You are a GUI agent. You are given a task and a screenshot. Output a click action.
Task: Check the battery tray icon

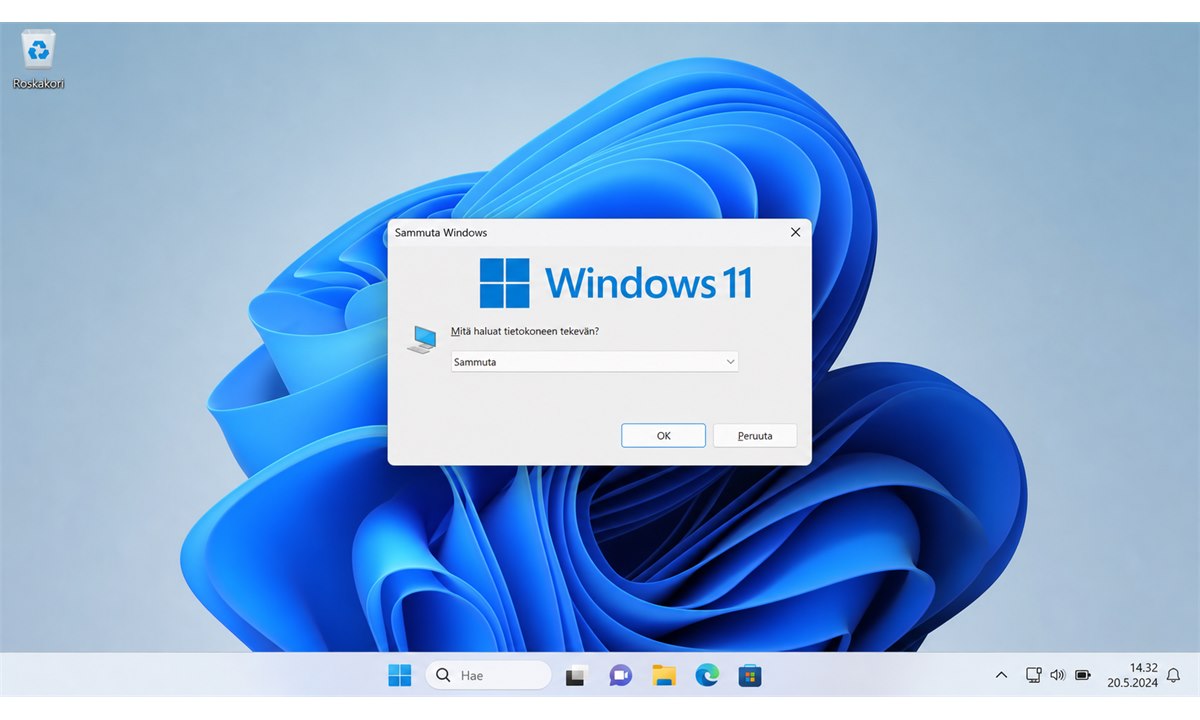(1083, 675)
